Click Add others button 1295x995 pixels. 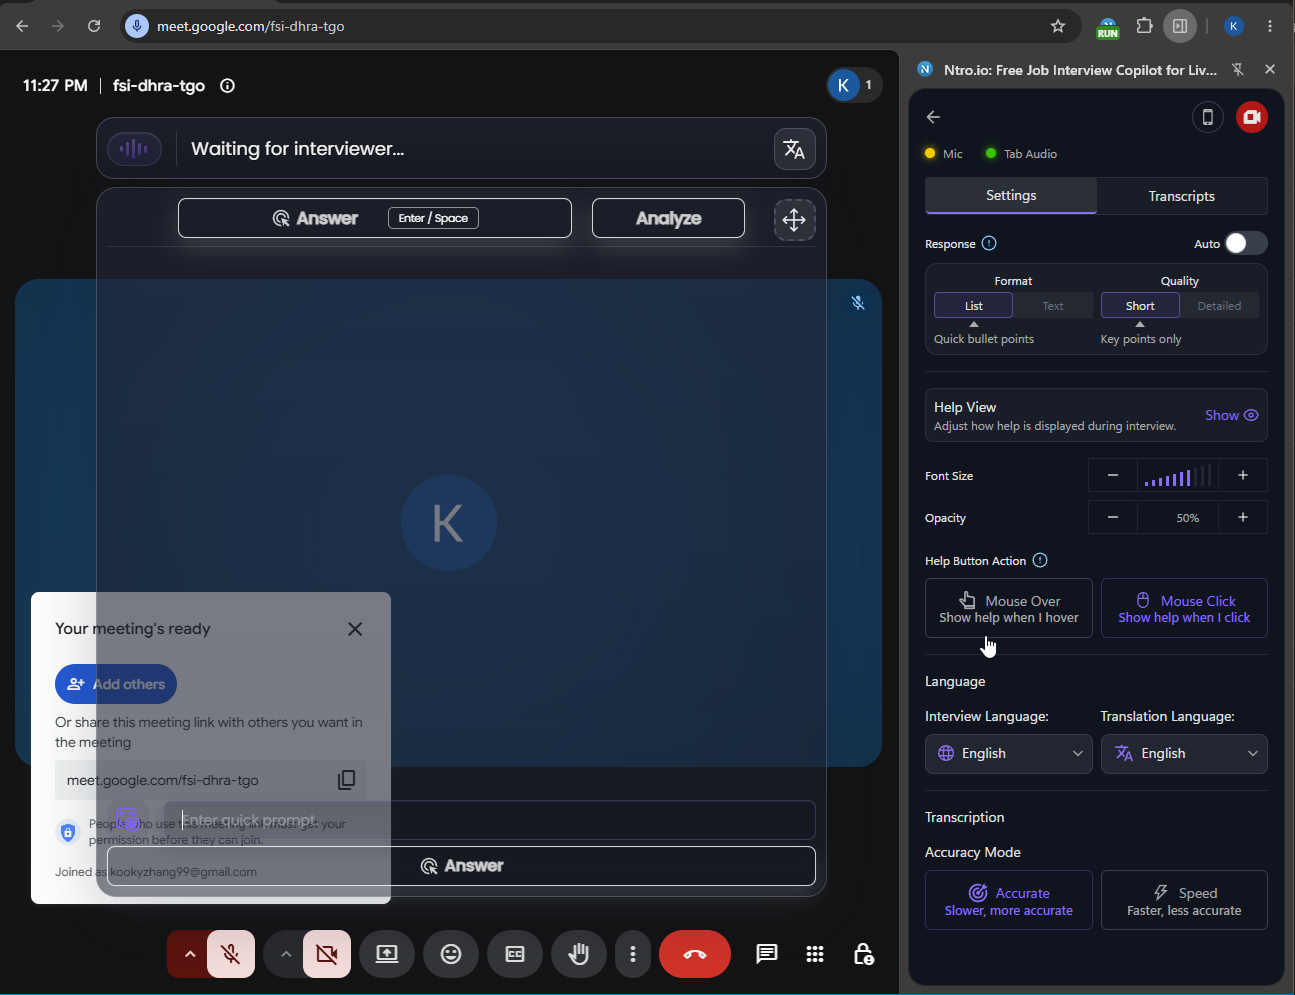[x=116, y=684]
